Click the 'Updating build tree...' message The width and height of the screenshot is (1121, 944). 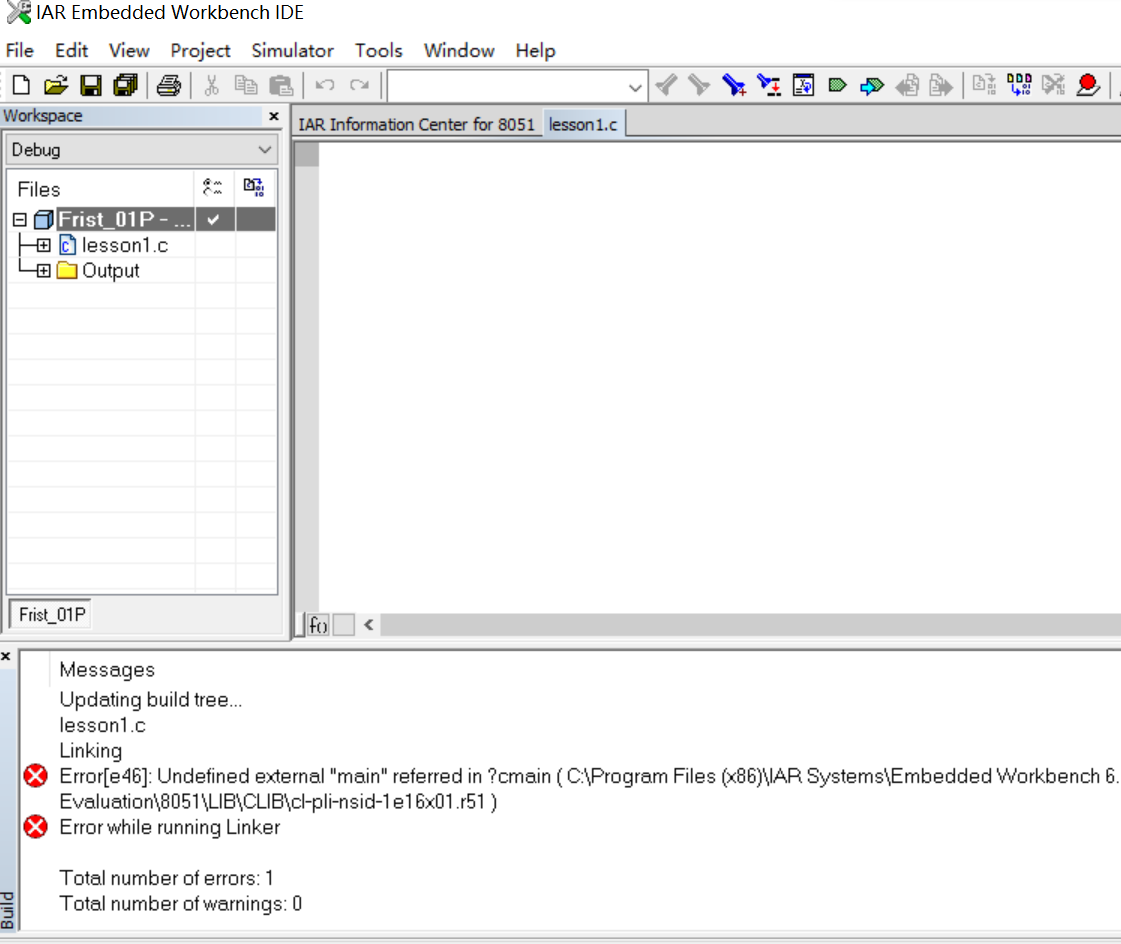[x=151, y=699]
